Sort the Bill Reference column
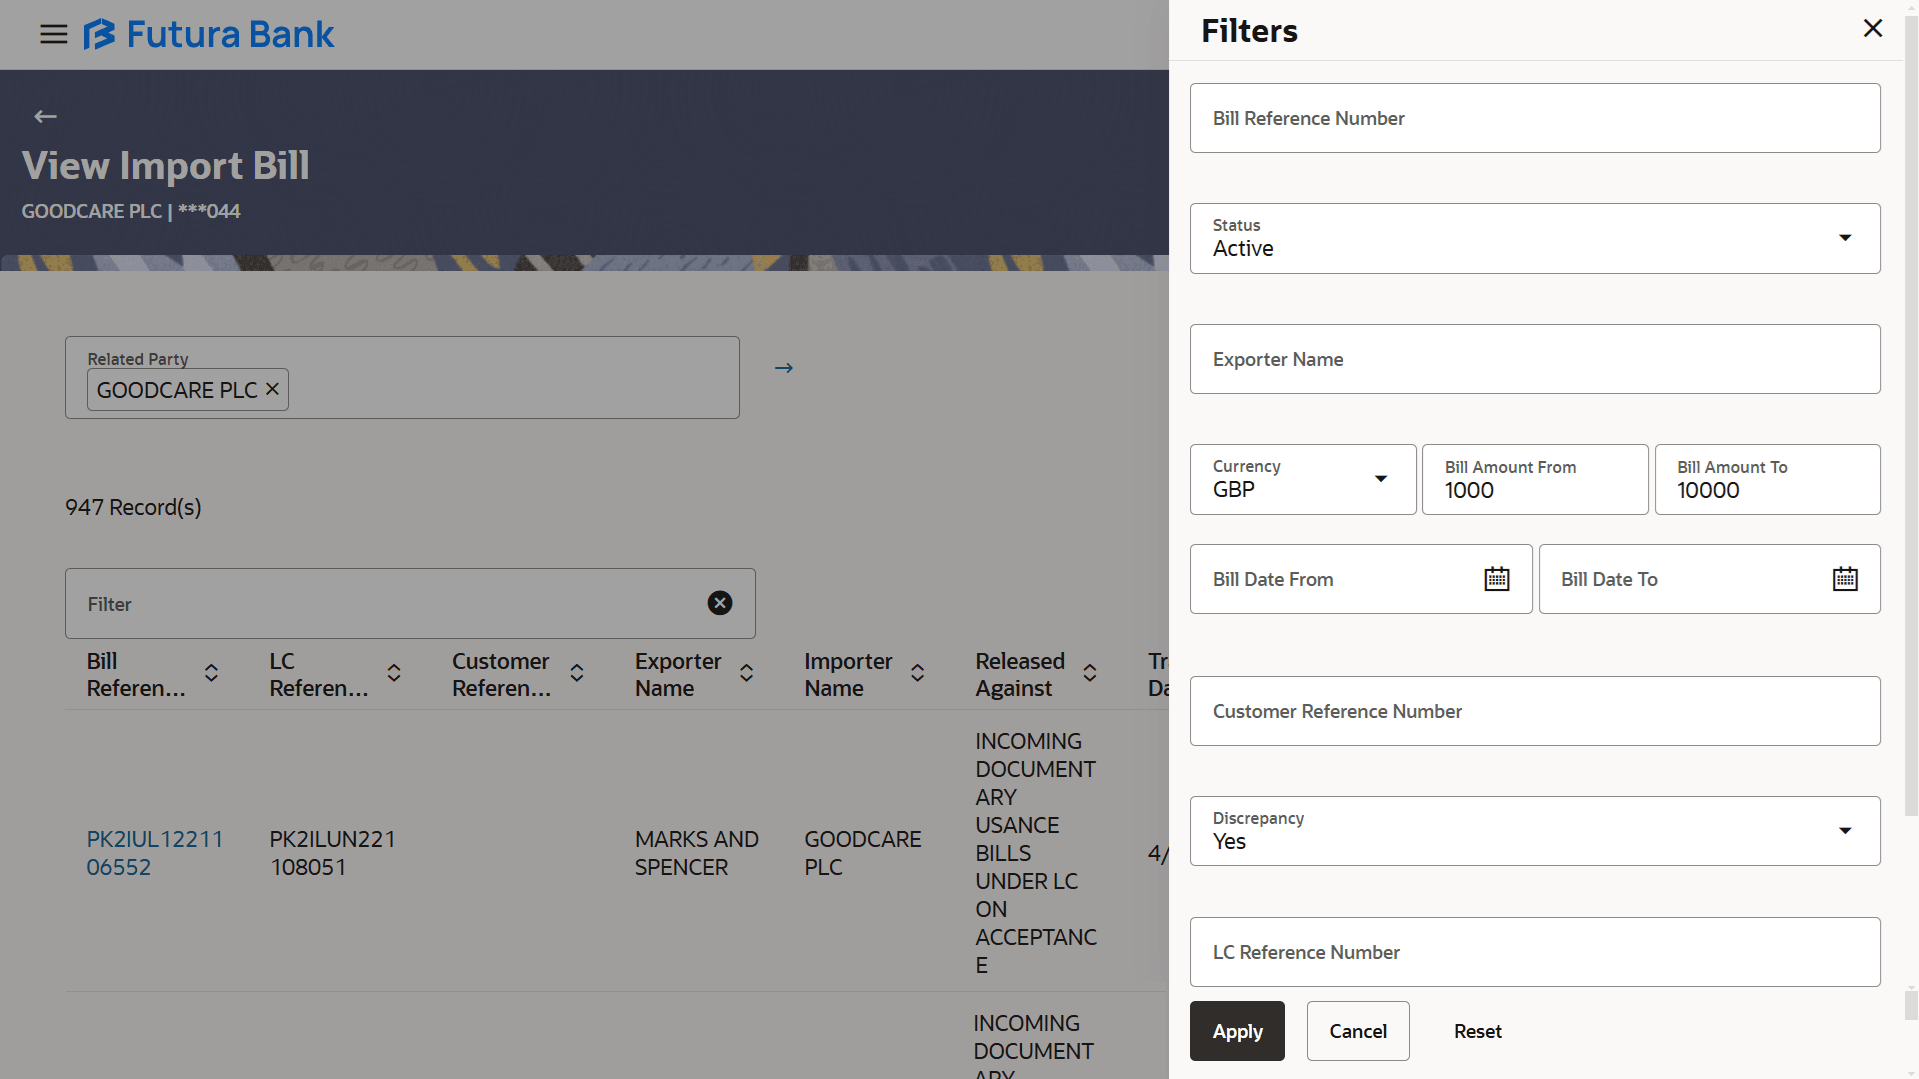Viewport: 1919px width, 1079px height. tap(211, 674)
